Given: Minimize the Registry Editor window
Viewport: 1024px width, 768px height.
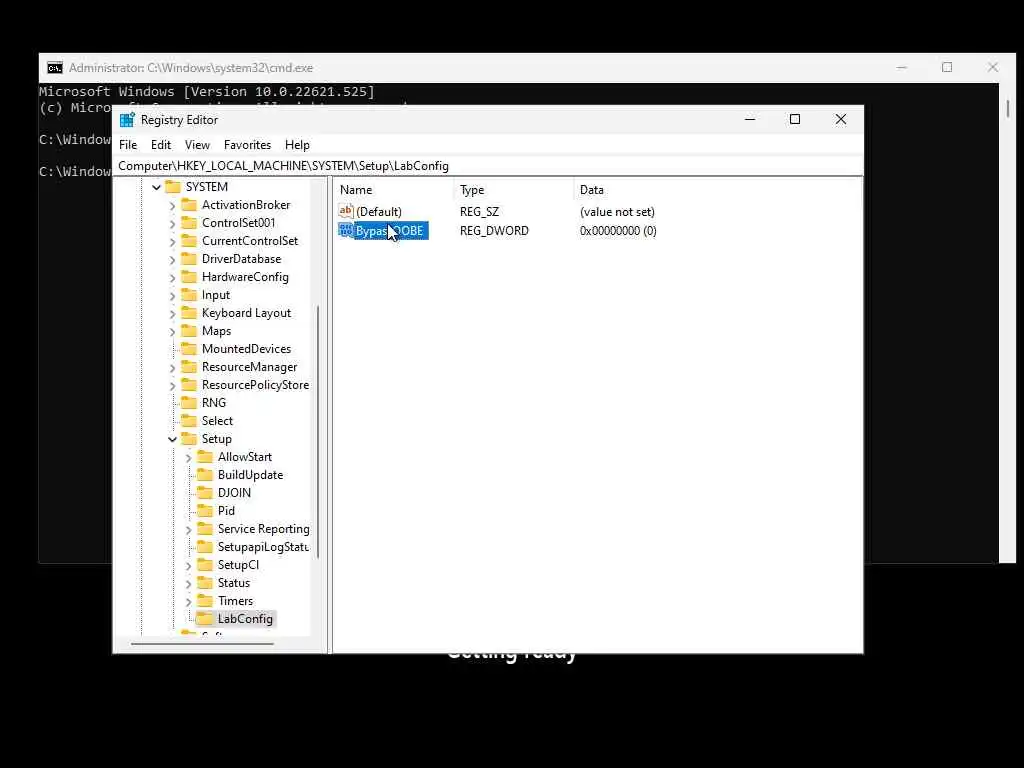Looking at the screenshot, I should pyautogui.click(x=750, y=120).
